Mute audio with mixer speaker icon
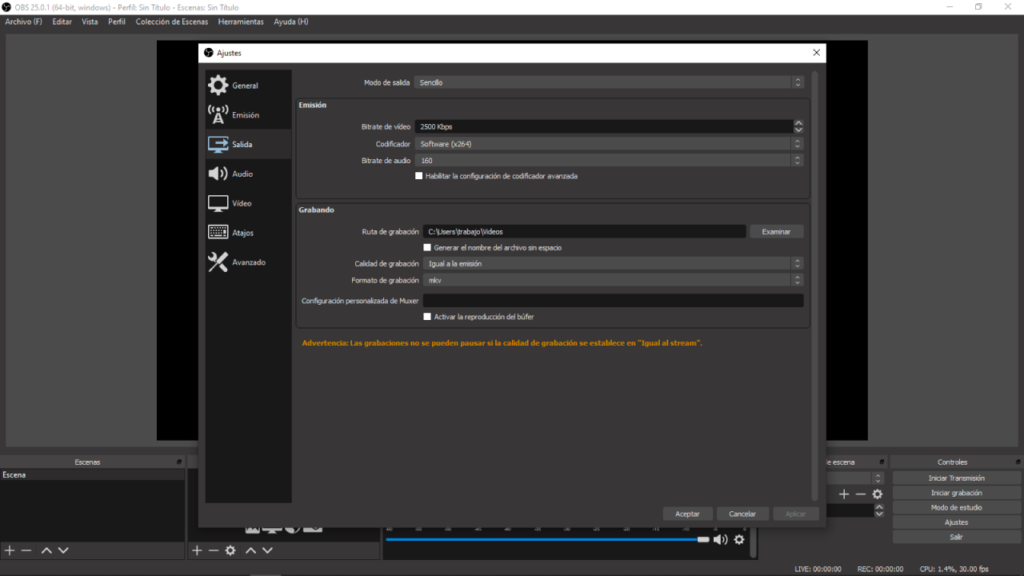1024x576 pixels. pyautogui.click(x=720, y=540)
